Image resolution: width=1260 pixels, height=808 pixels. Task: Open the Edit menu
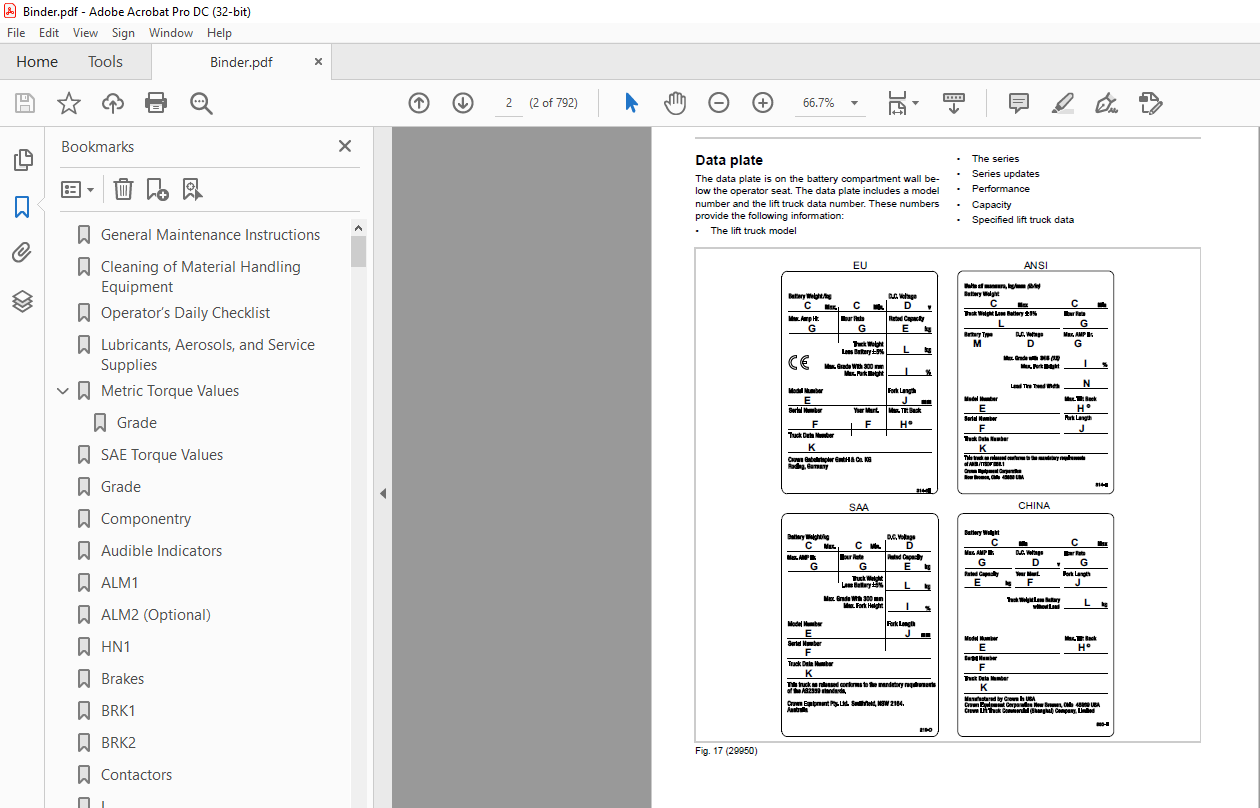point(49,33)
